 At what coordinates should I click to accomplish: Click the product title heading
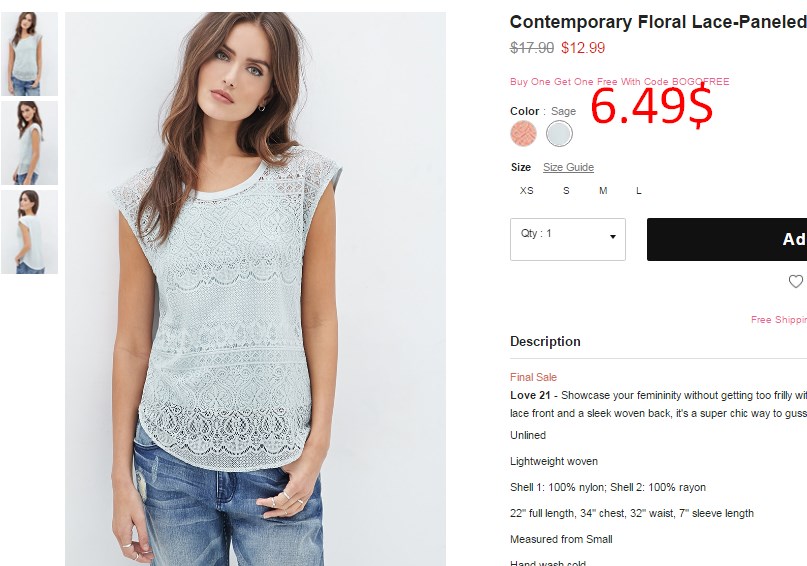pyautogui.click(x=658, y=22)
